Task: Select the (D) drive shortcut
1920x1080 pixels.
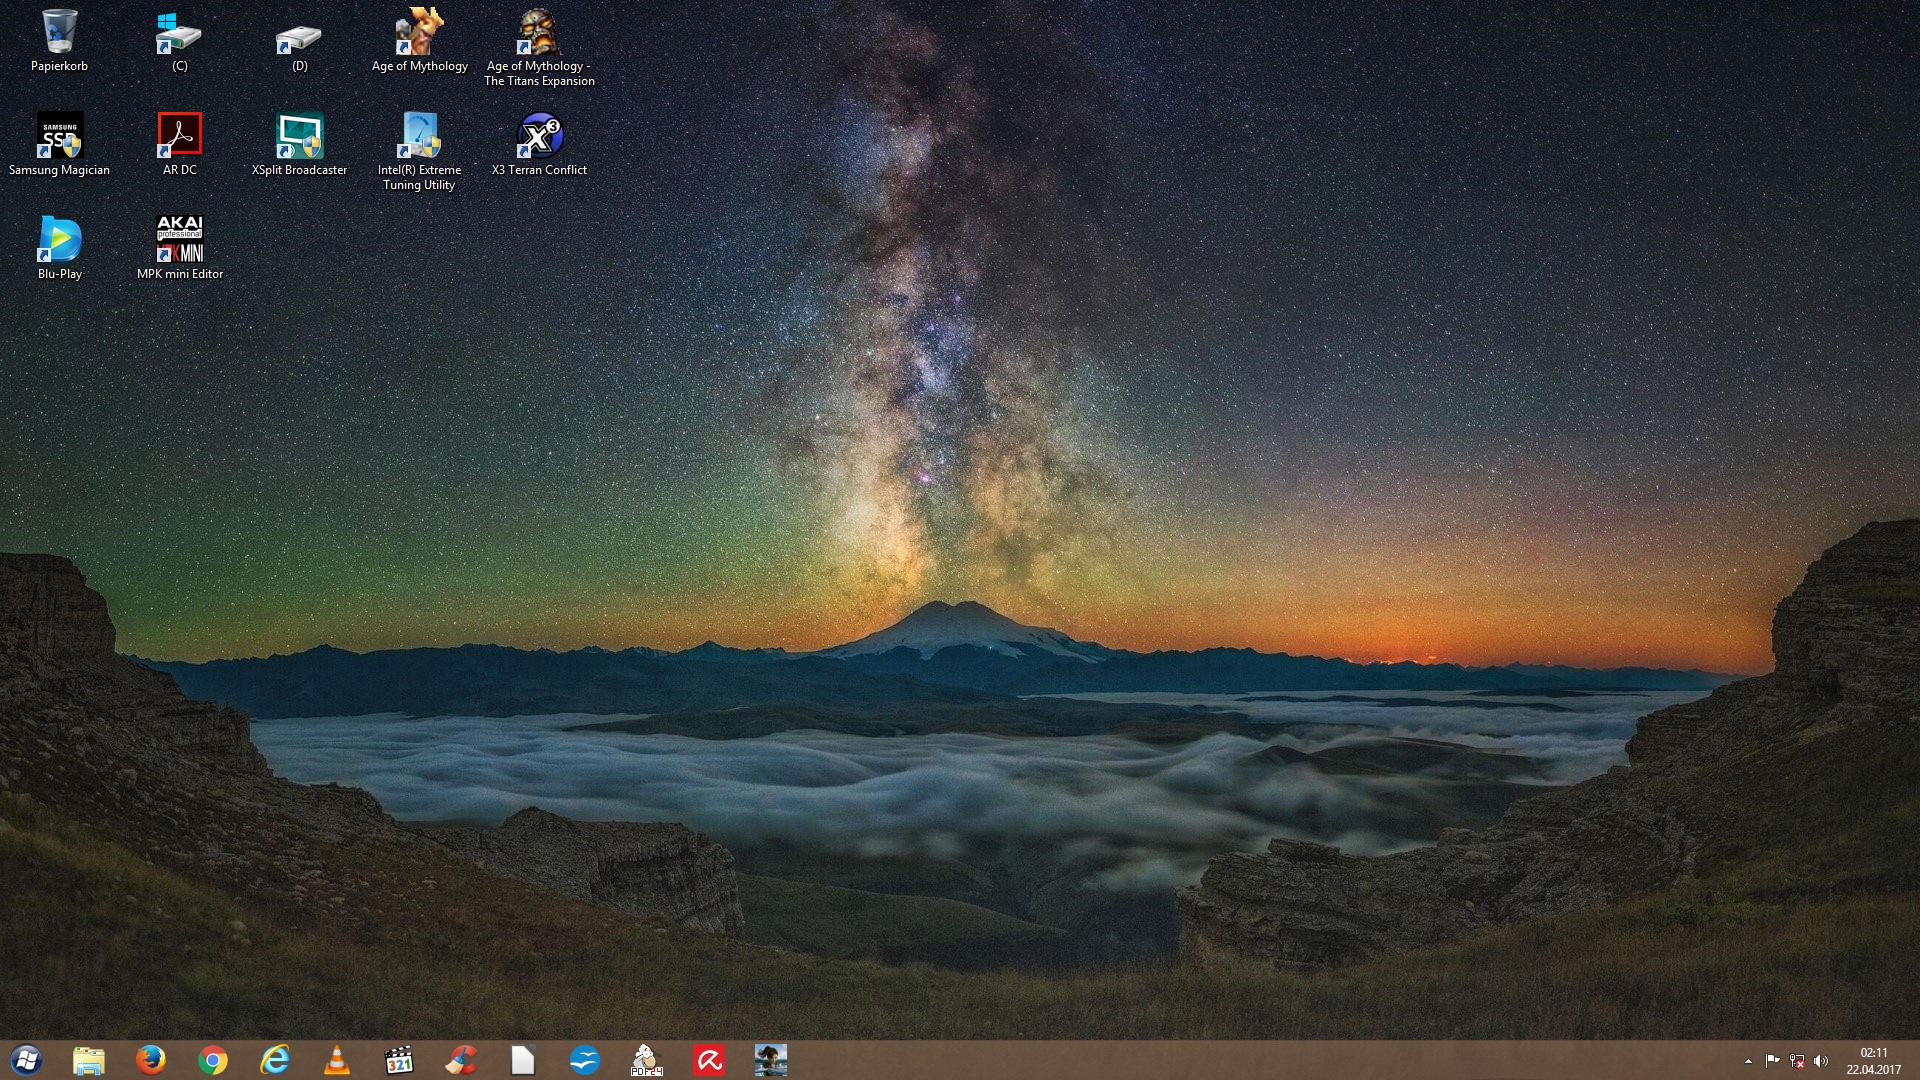Action: coord(299,40)
